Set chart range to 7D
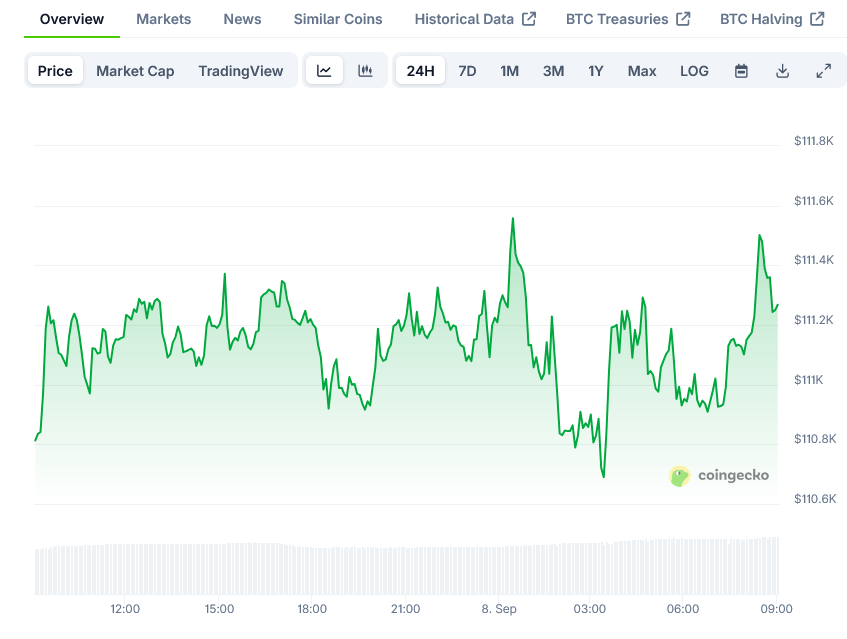847x639 pixels. 467,71
